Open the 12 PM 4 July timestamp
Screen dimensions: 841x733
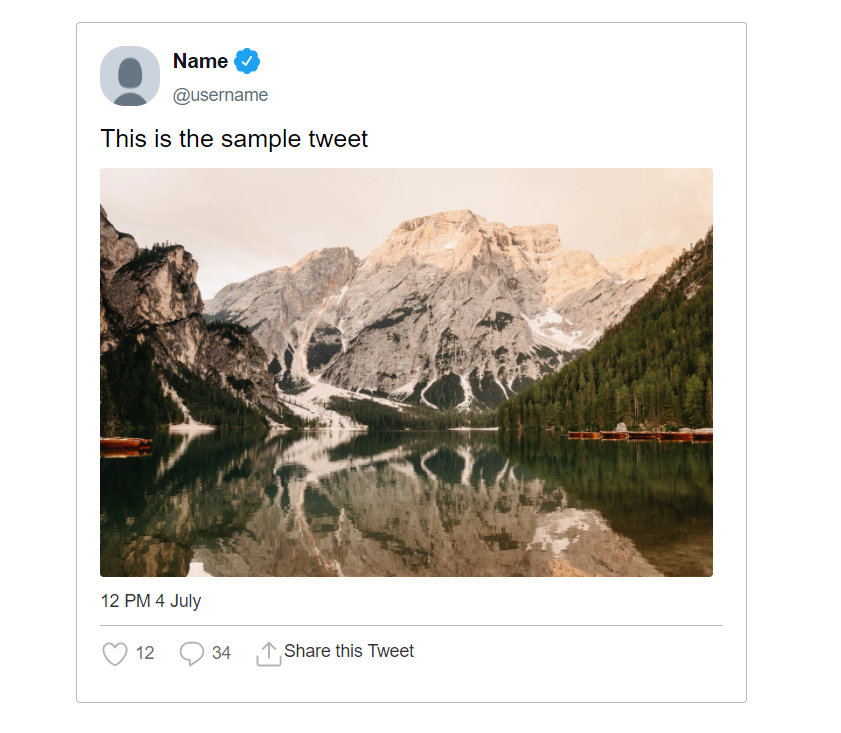151,601
